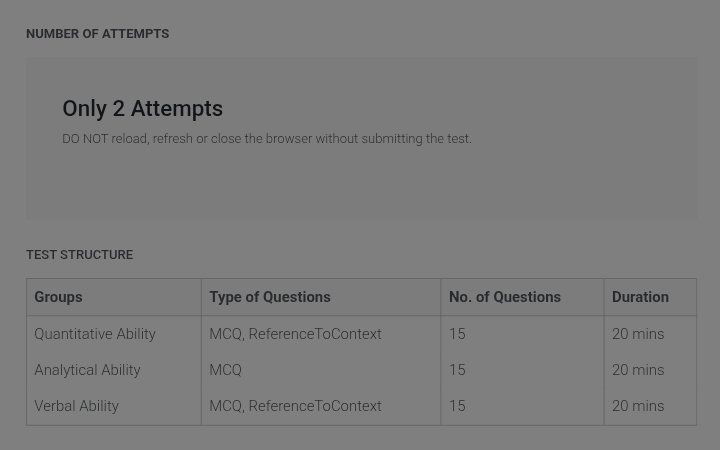This screenshot has width=720, height=450.
Task: Click question count 15 for Quantitative Ability
Action: pyautogui.click(x=457, y=334)
